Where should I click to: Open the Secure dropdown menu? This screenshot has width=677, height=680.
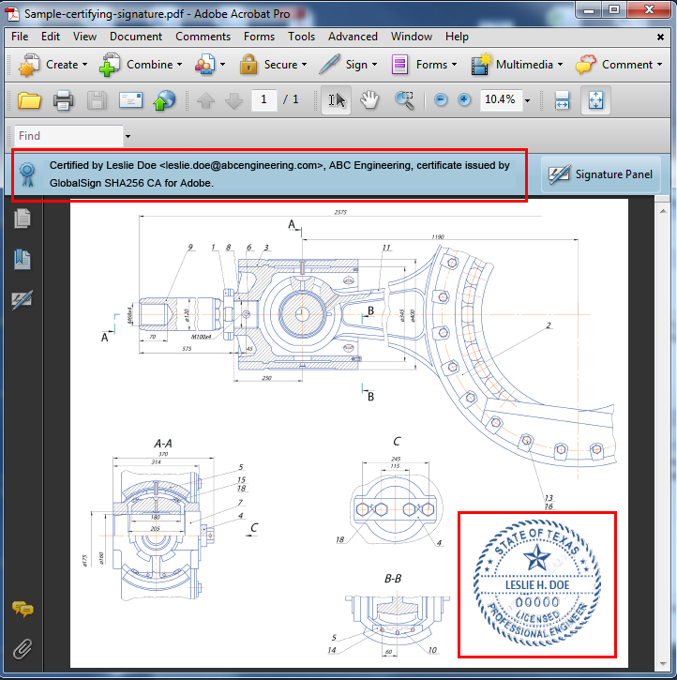(270, 64)
